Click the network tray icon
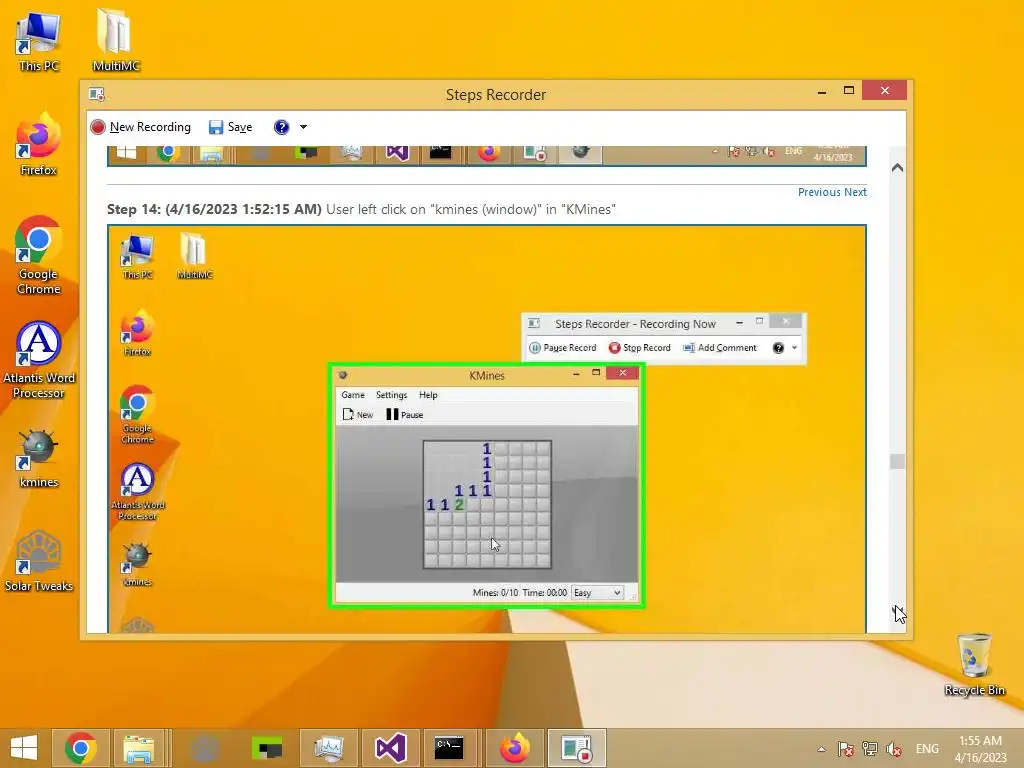Viewport: 1024px width, 768px height. tap(870, 749)
